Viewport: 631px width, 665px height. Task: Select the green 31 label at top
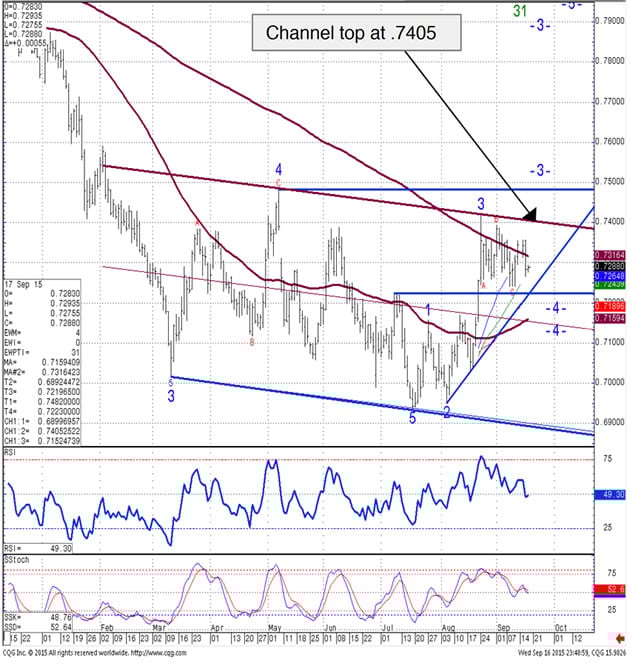520,9
